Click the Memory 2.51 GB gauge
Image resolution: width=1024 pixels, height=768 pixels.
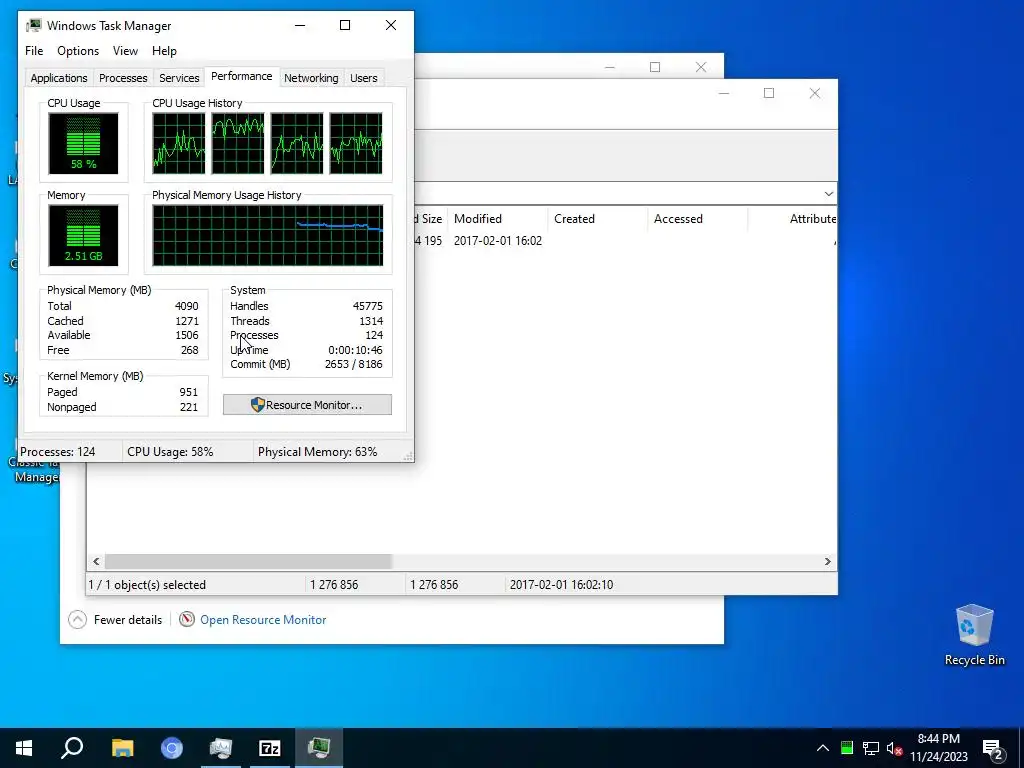point(83,235)
